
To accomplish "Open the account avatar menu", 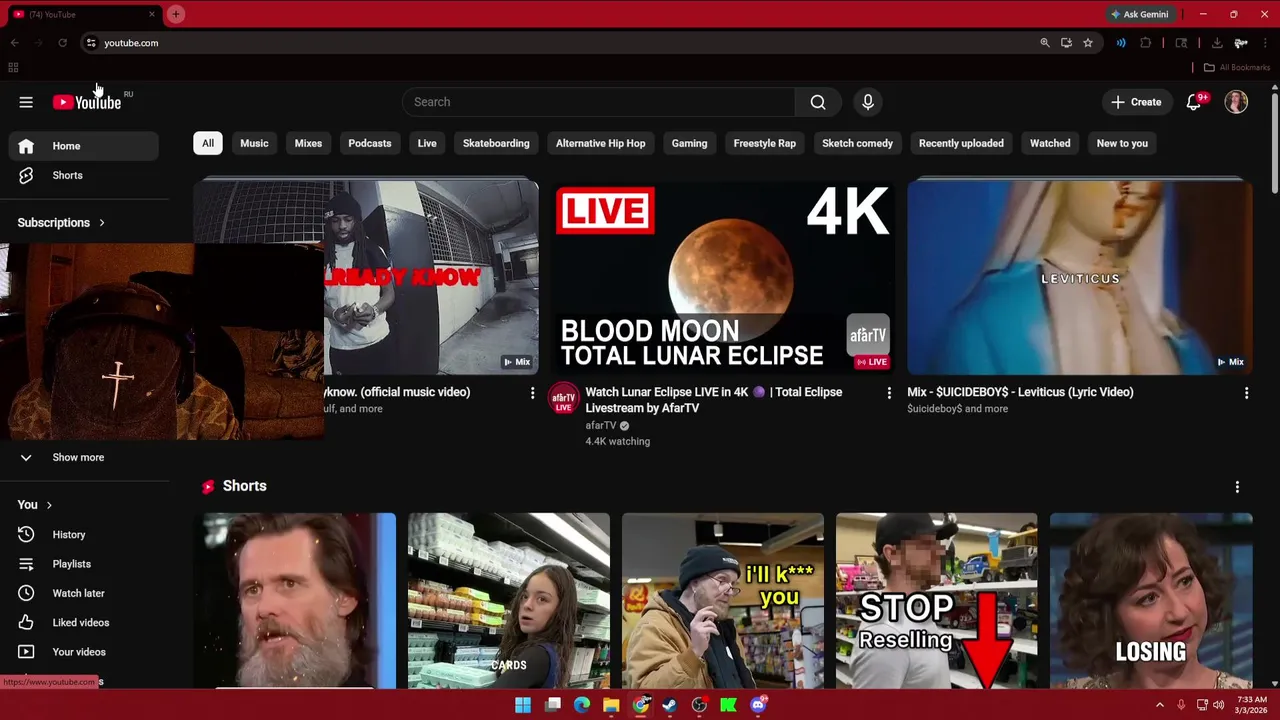I will click(x=1236, y=102).
